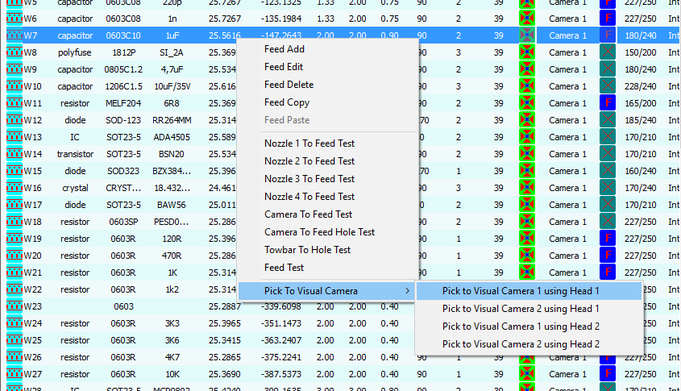Screen dimensions: 681x391
Task: Click 150/200 value in row W8
Action: pyautogui.click(x=640, y=53)
